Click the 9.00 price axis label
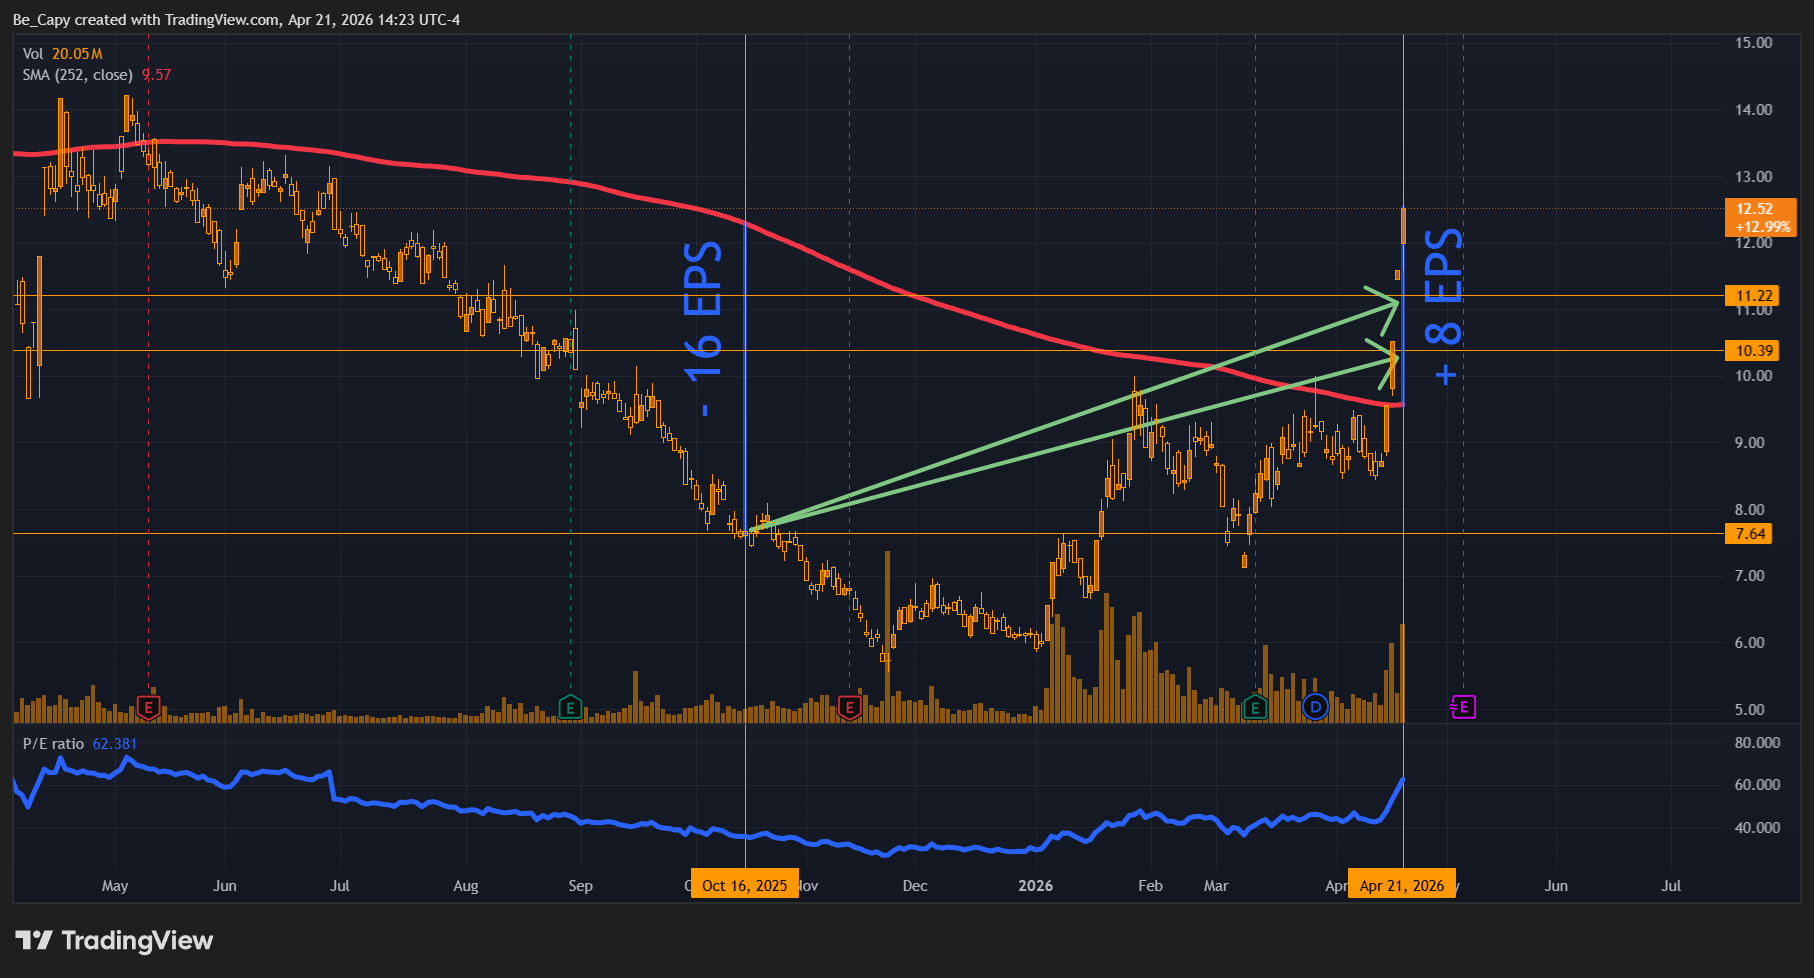 pyautogui.click(x=1750, y=443)
